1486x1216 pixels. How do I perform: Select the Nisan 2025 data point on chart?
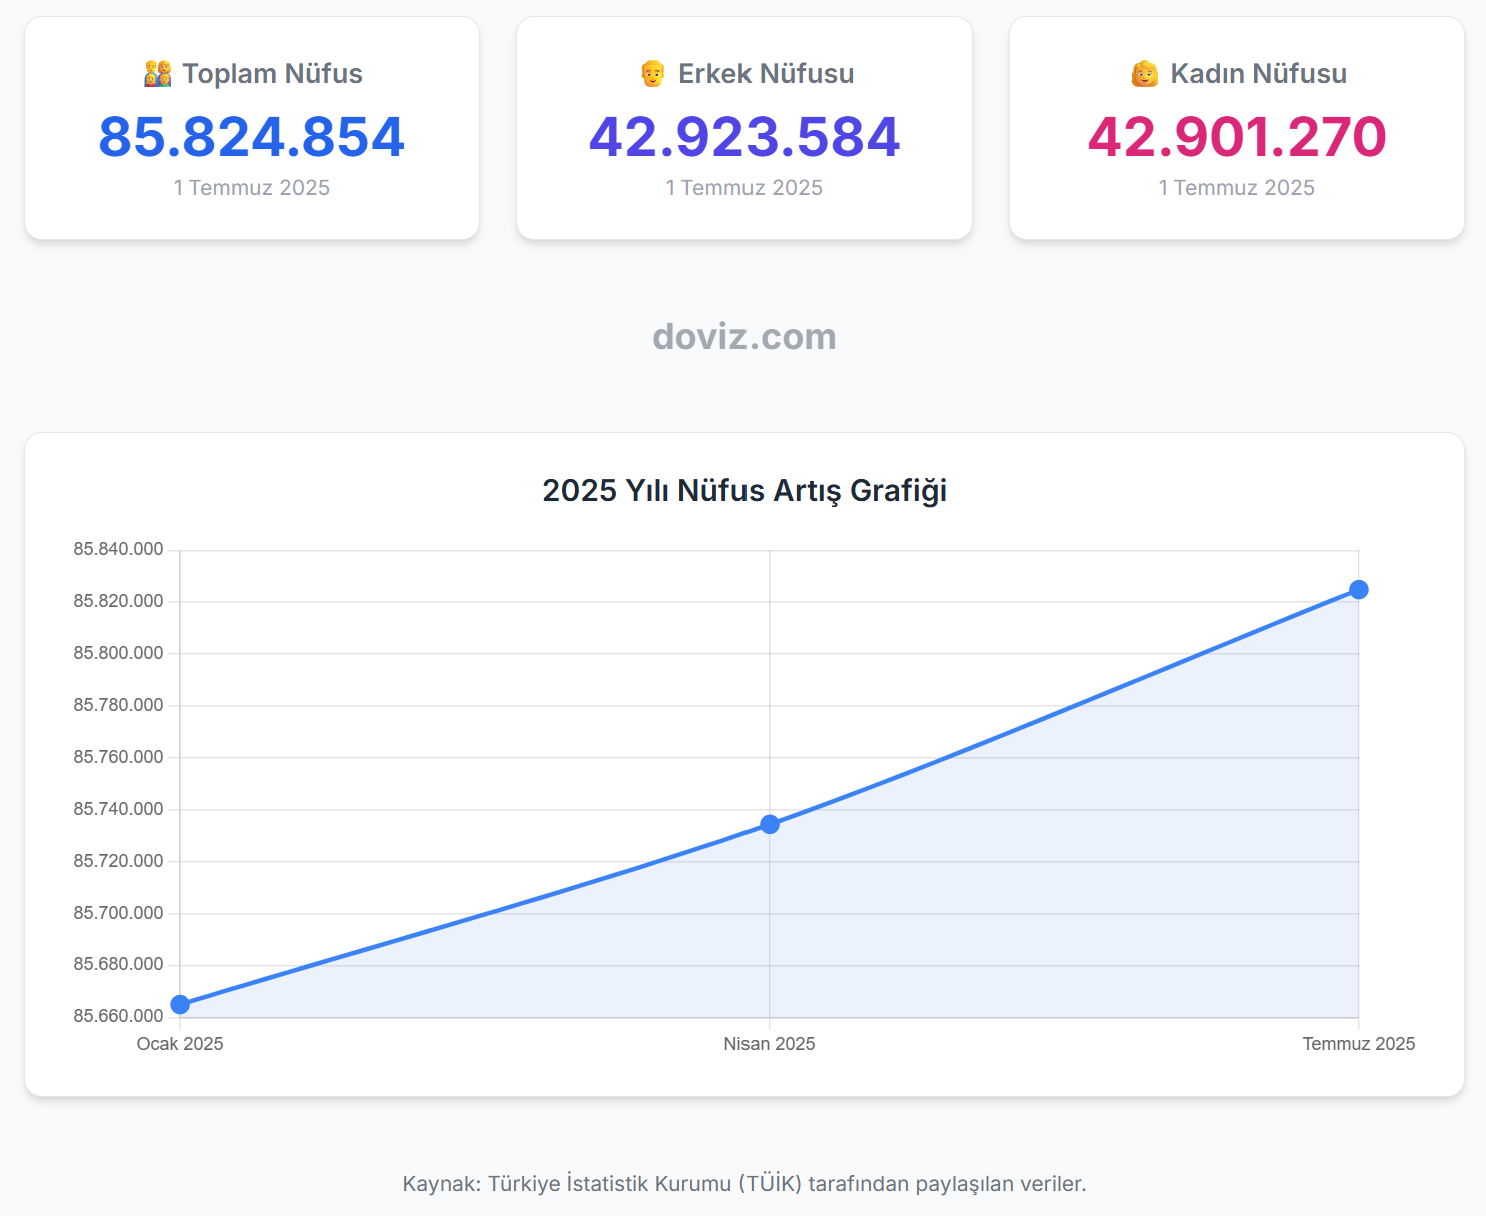pos(769,824)
